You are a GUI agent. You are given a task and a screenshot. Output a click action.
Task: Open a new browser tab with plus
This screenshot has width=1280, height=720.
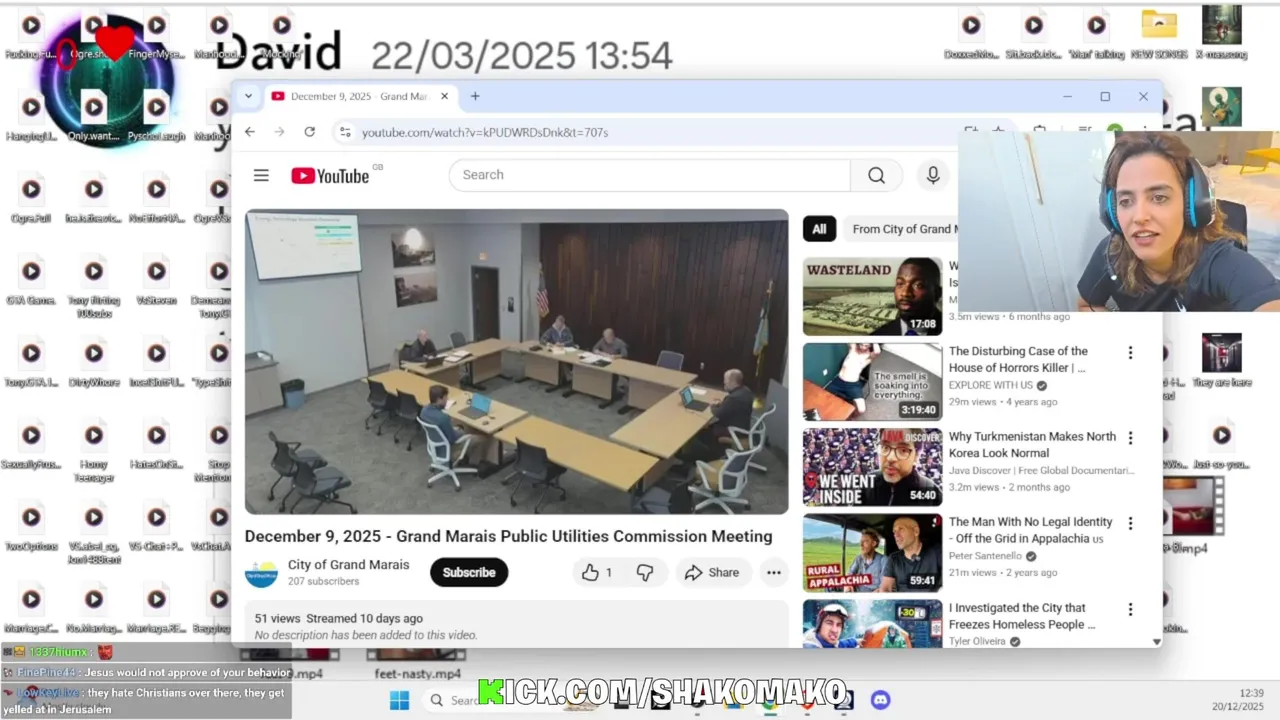(475, 96)
